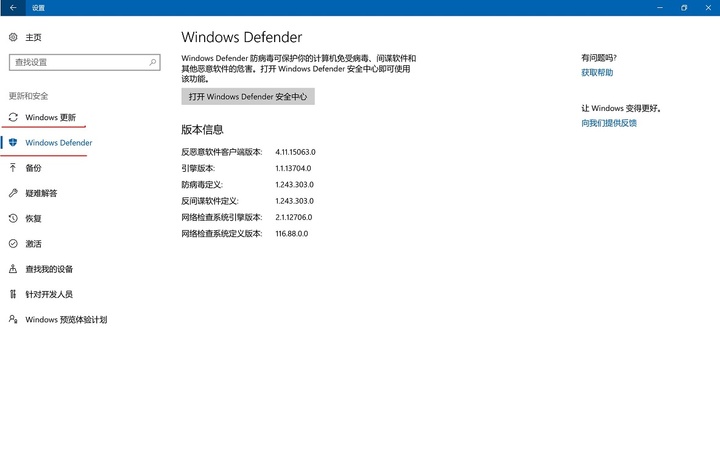Open the 向我们提供反馈 link

(x=609, y=123)
